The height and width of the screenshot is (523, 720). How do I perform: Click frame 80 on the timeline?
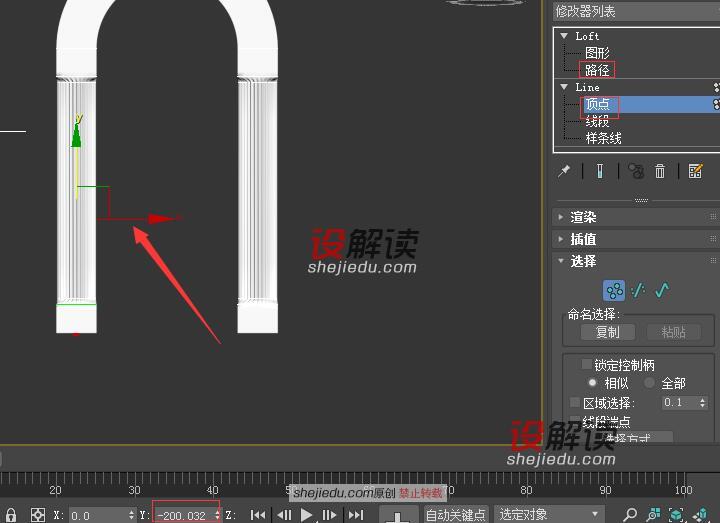526,490
